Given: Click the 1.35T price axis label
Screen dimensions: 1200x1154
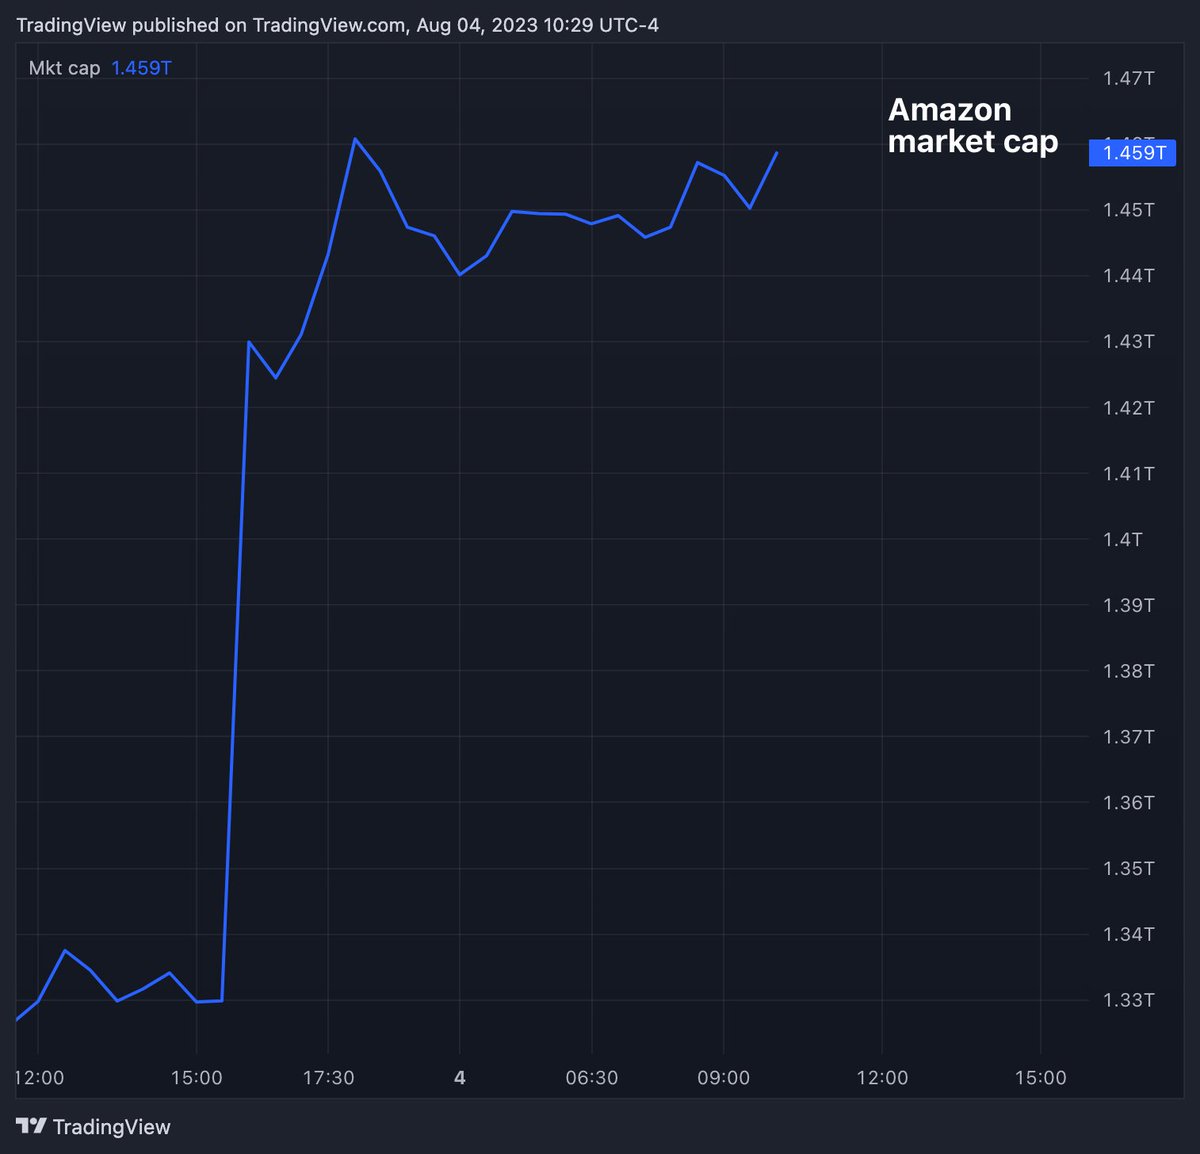Looking at the screenshot, I should coord(1128,868).
